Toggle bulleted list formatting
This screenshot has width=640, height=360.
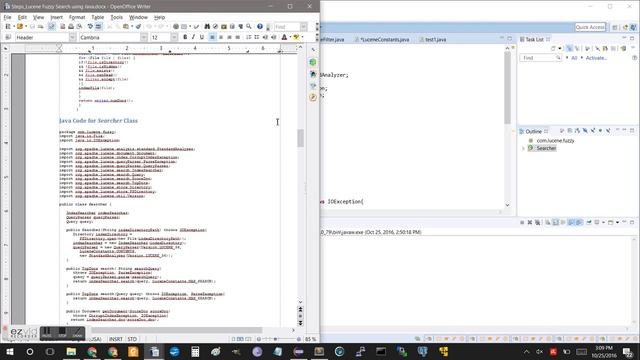[x=257, y=37]
